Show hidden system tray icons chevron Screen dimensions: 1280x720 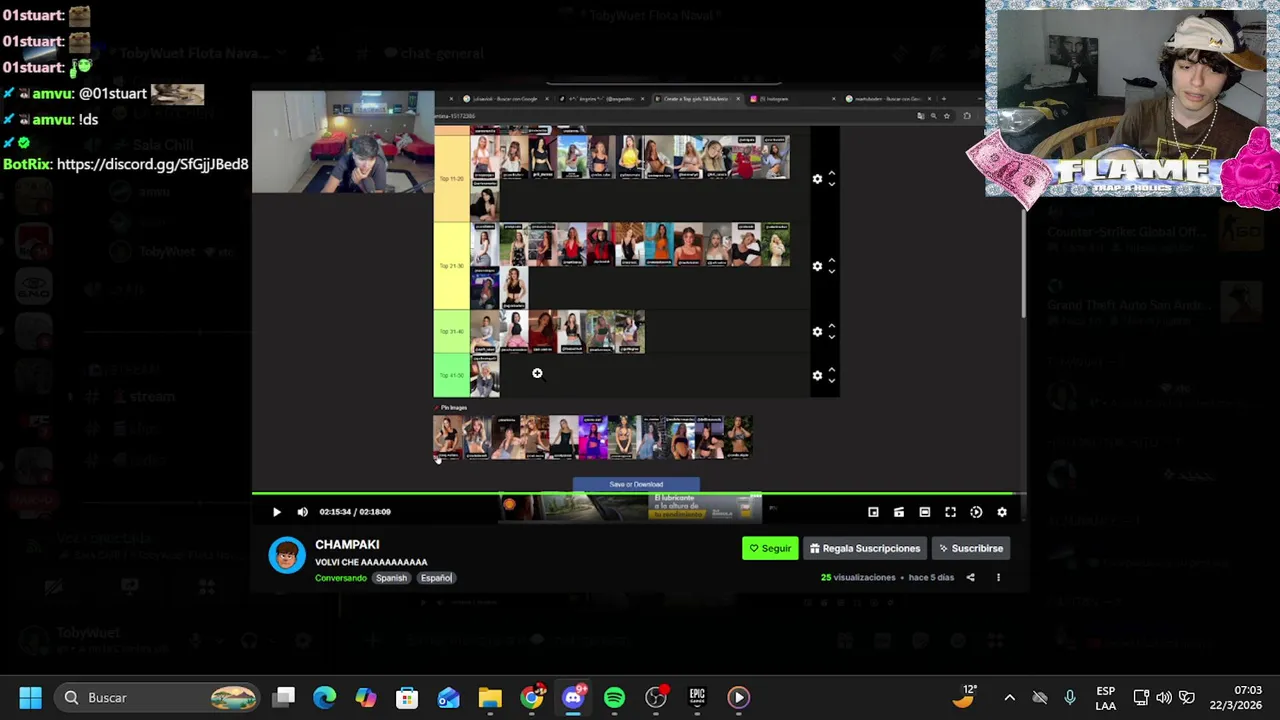tap(1009, 697)
